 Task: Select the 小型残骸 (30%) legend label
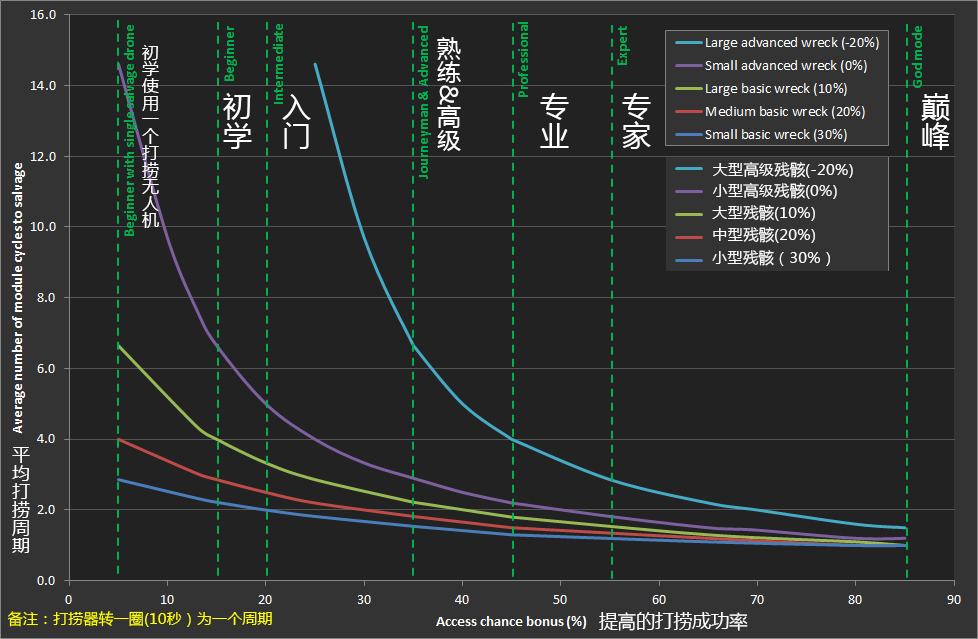point(771,258)
